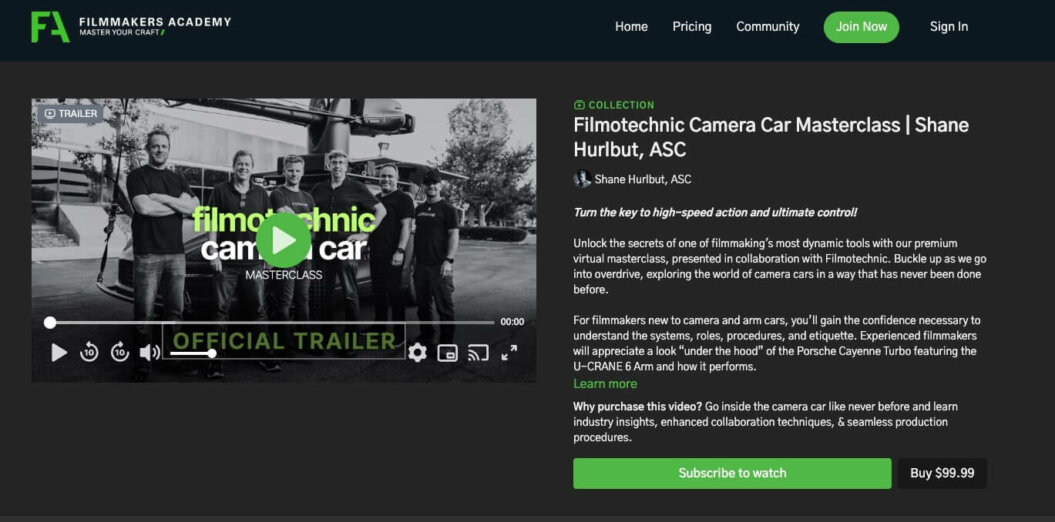1055x522 pixels.
Task: Adjust the video volume slider
Action: [191, 353]
